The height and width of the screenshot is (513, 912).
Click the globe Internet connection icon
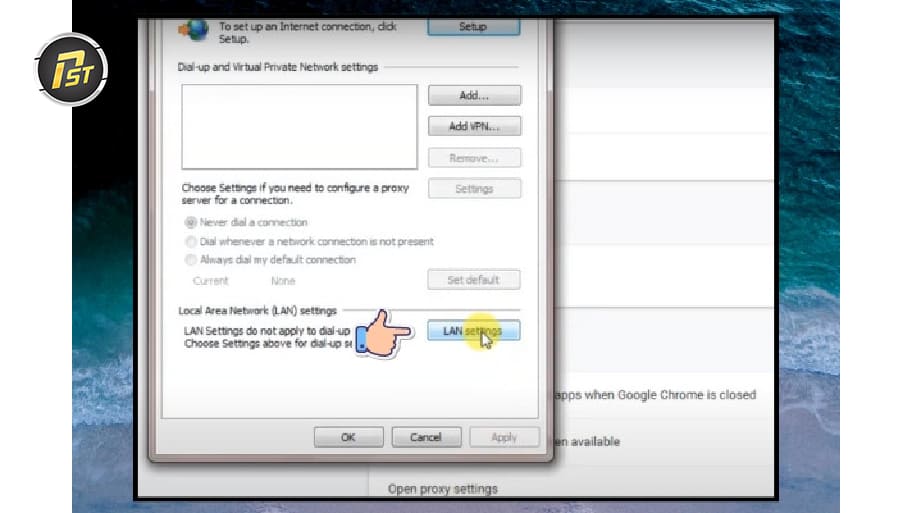194,30
